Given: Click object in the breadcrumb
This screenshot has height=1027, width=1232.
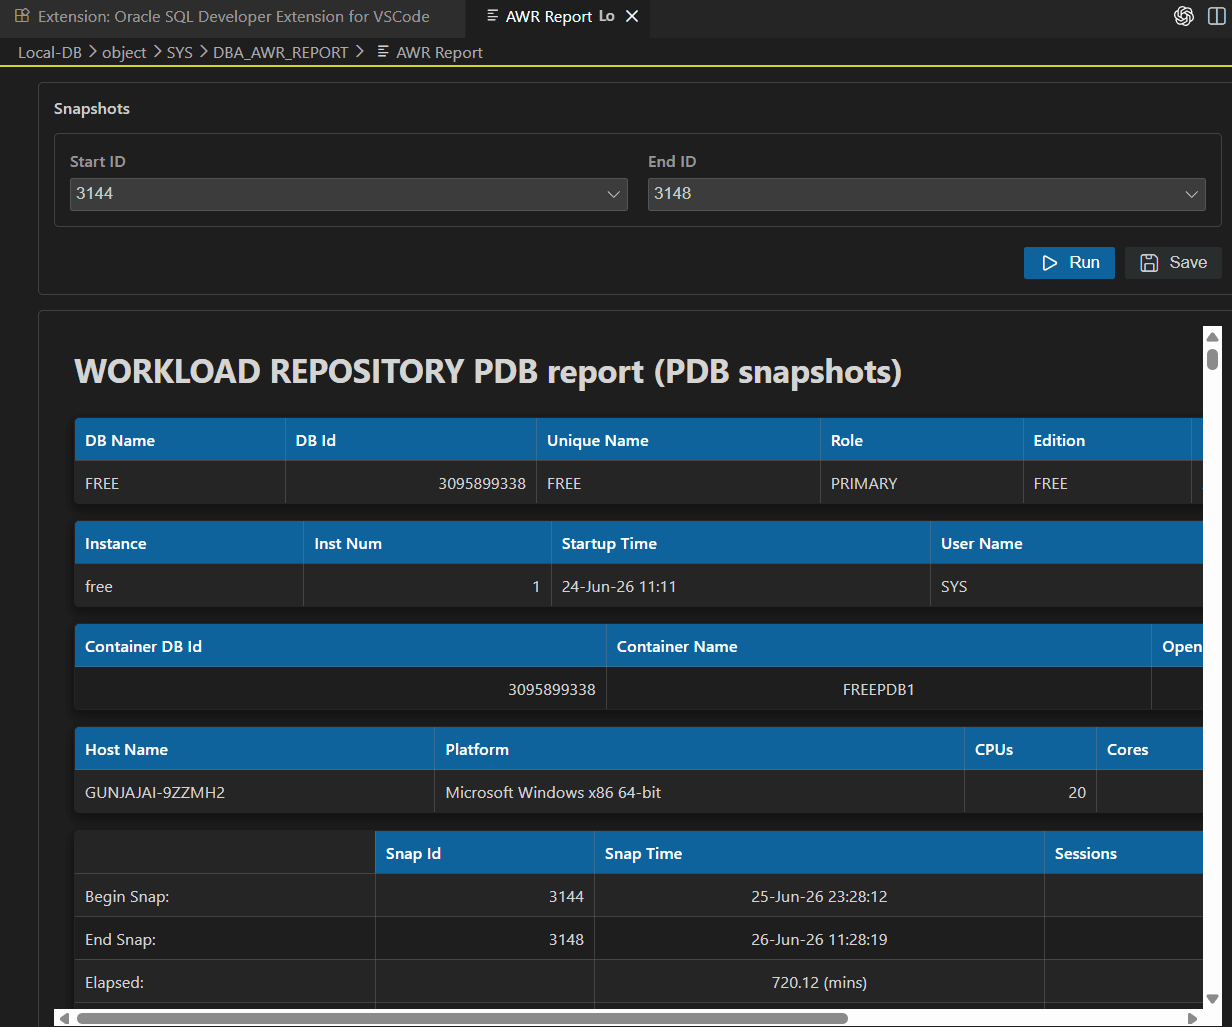Looking at the screenshot, I should click(x=124, y=52).
